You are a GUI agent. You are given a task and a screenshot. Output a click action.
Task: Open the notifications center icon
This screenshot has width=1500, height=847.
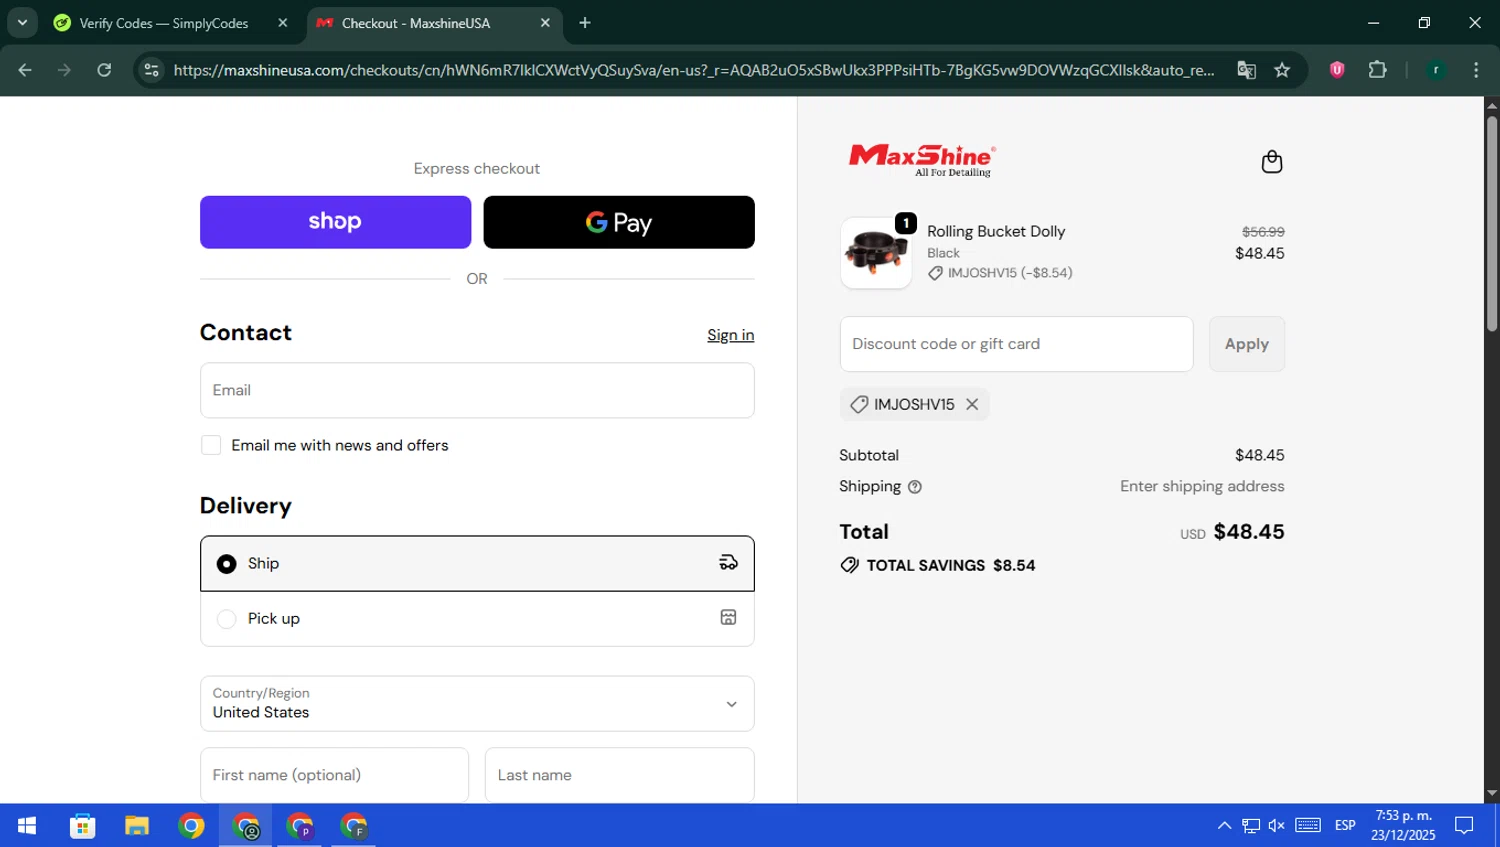pos(1464,826)
